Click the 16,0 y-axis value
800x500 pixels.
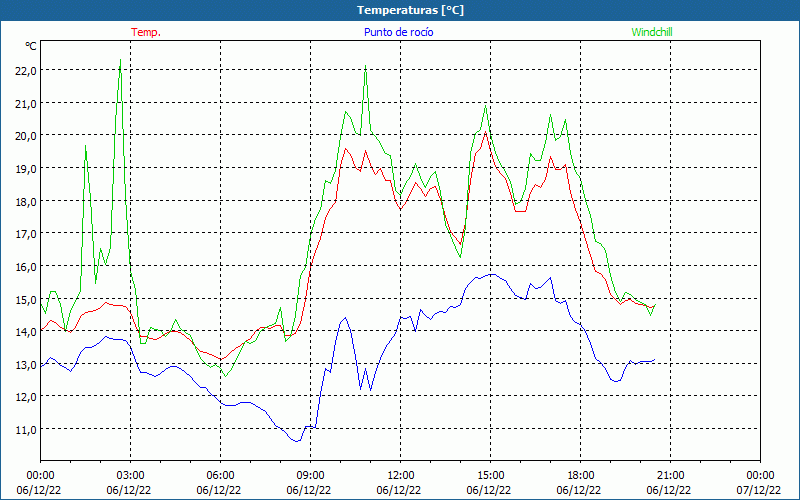click(x=26, y=267)
